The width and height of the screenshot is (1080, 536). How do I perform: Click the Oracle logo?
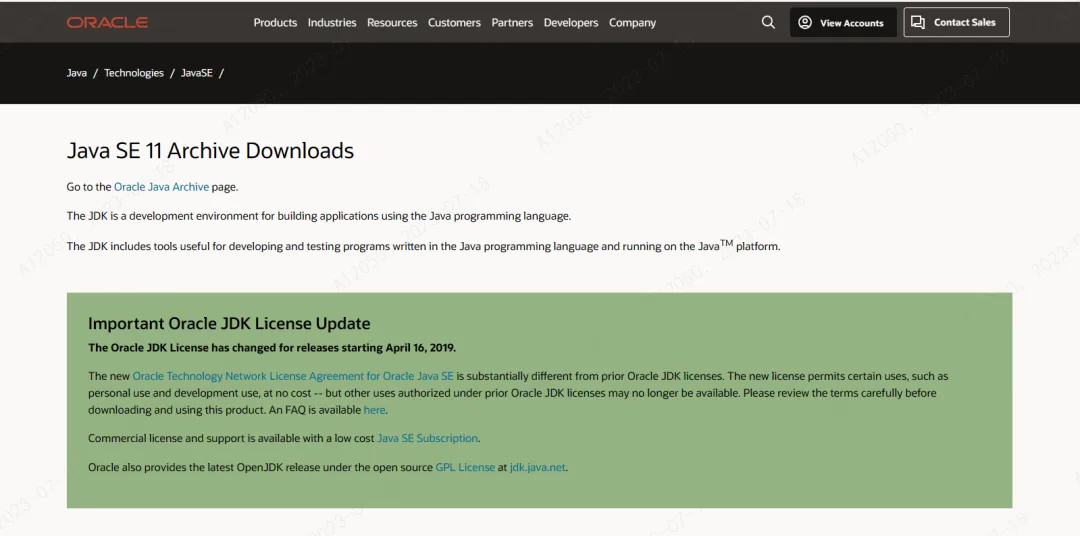(x=107, y=23)
